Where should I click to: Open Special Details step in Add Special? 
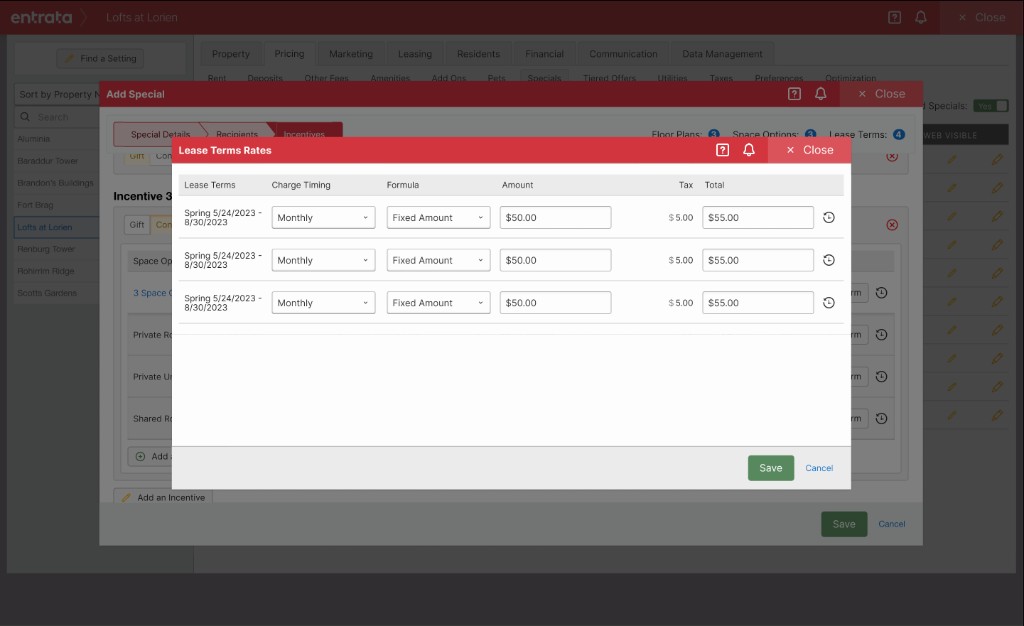pyautogui.click(x=160, y=134)
